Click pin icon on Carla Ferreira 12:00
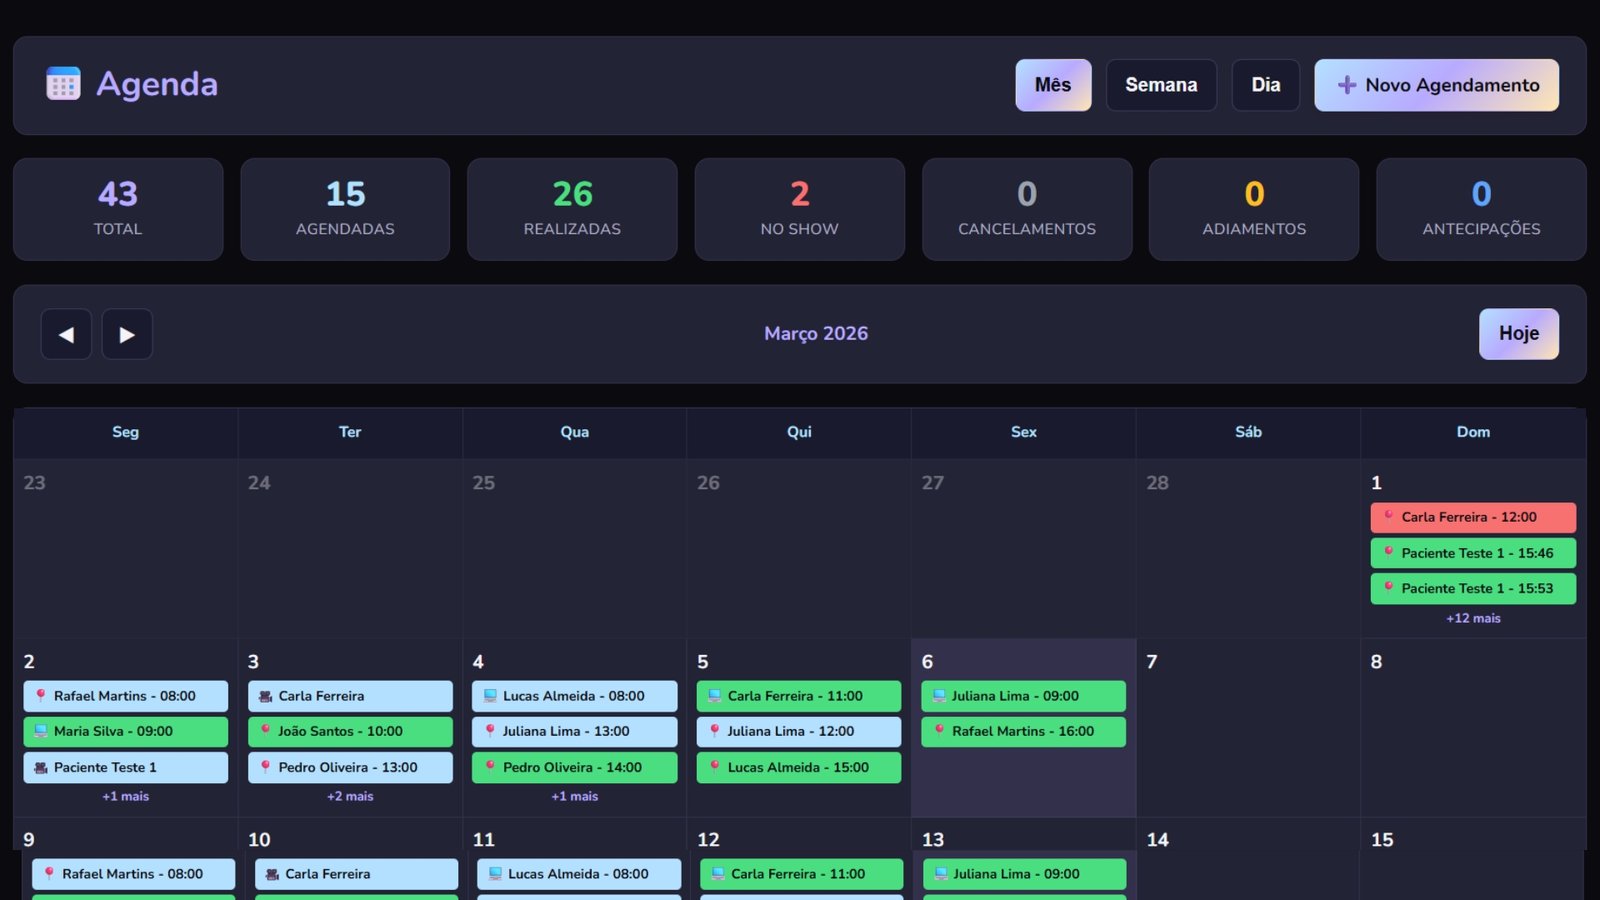Viewport: 1600px width, 900px height. (1388, 516)
